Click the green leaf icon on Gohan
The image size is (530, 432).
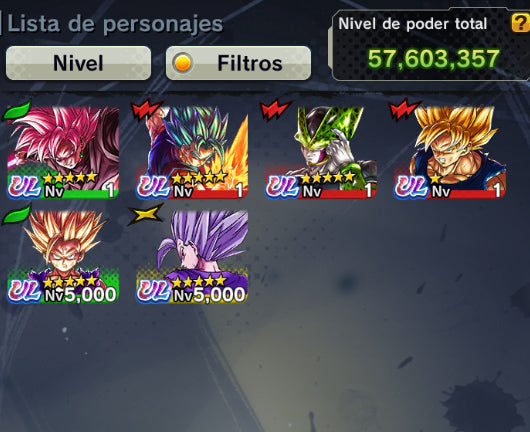pos(17,214)
